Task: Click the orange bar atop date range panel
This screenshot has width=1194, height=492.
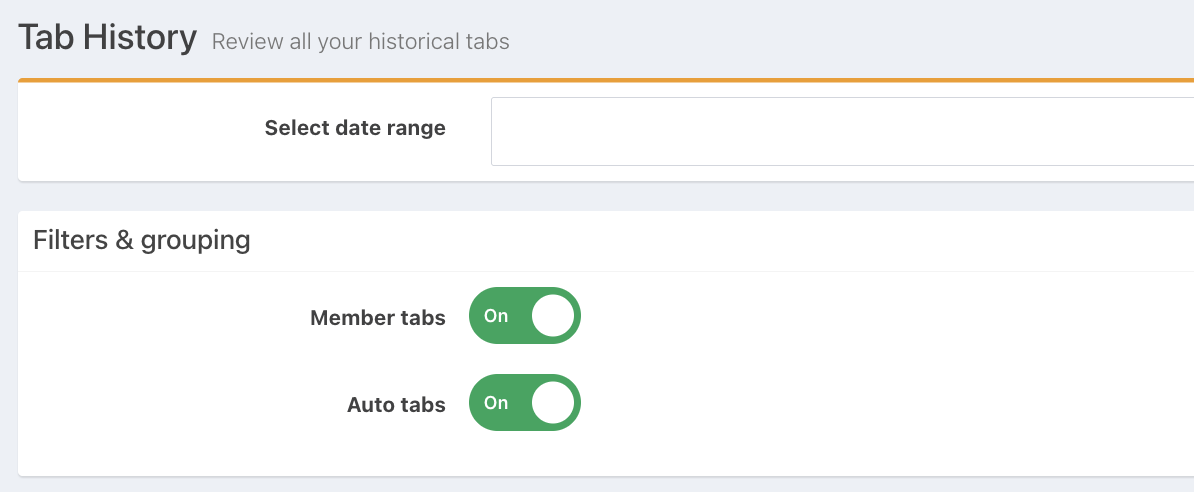Action: point(600,80)
